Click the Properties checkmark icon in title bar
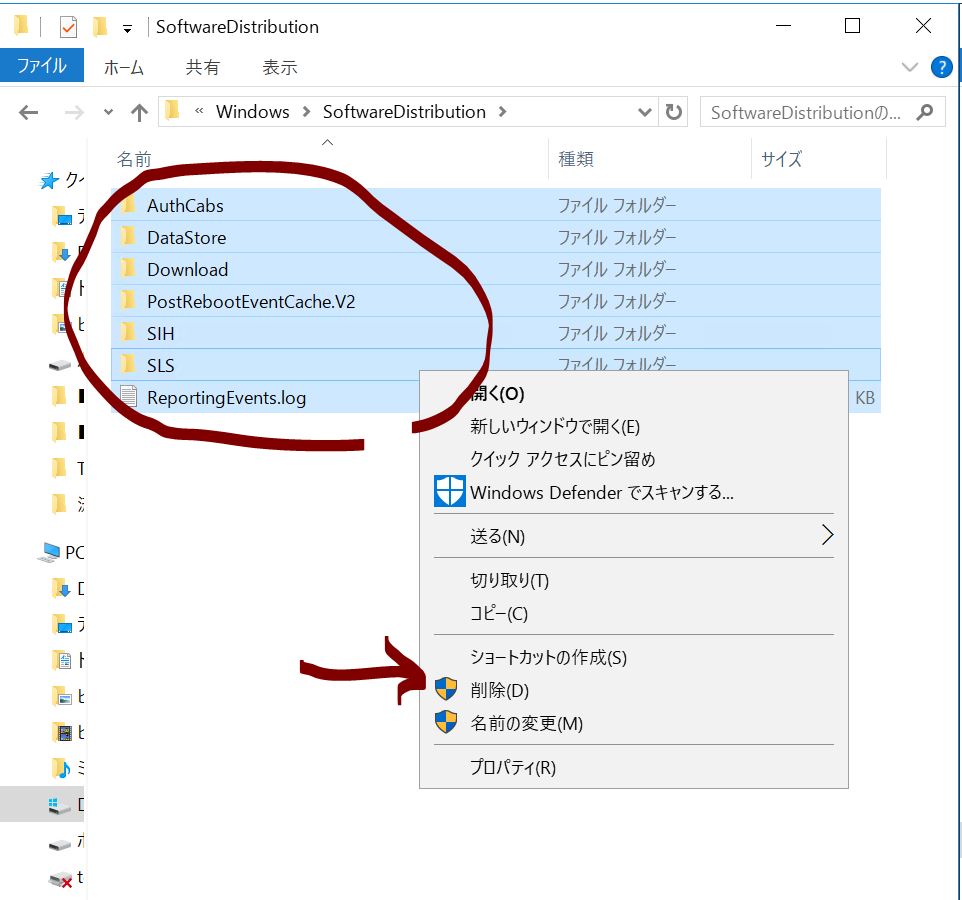This screenshot has width=962, height=900. coord(68,27)
